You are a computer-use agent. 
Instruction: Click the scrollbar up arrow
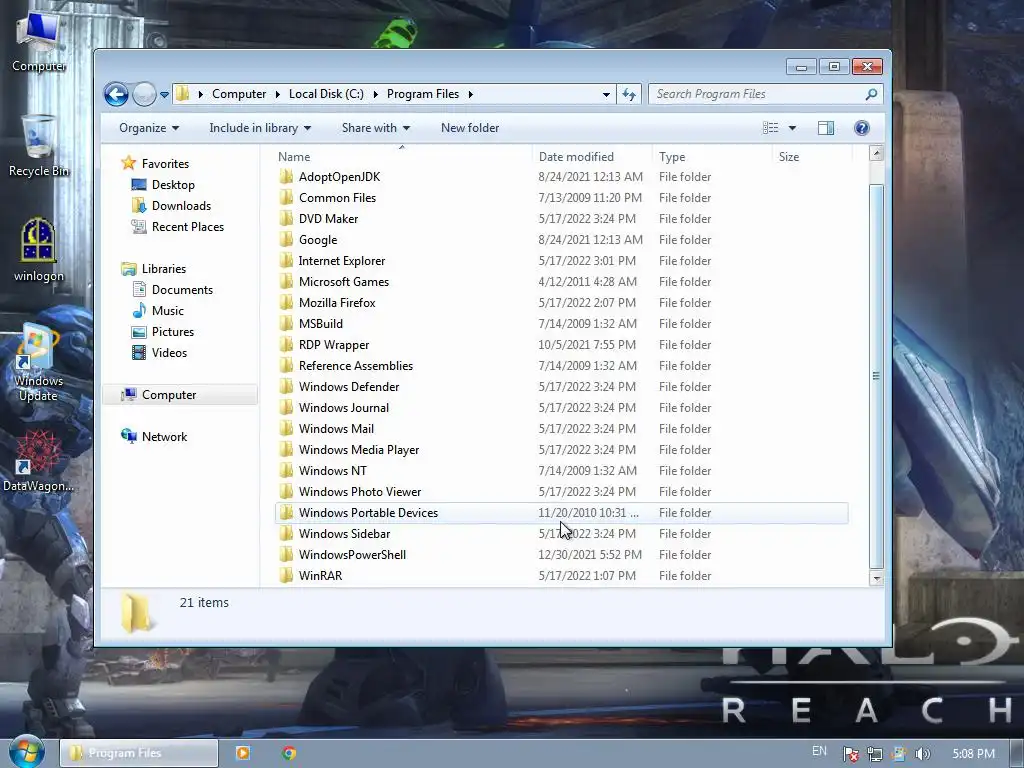click(x=876, y=153)
